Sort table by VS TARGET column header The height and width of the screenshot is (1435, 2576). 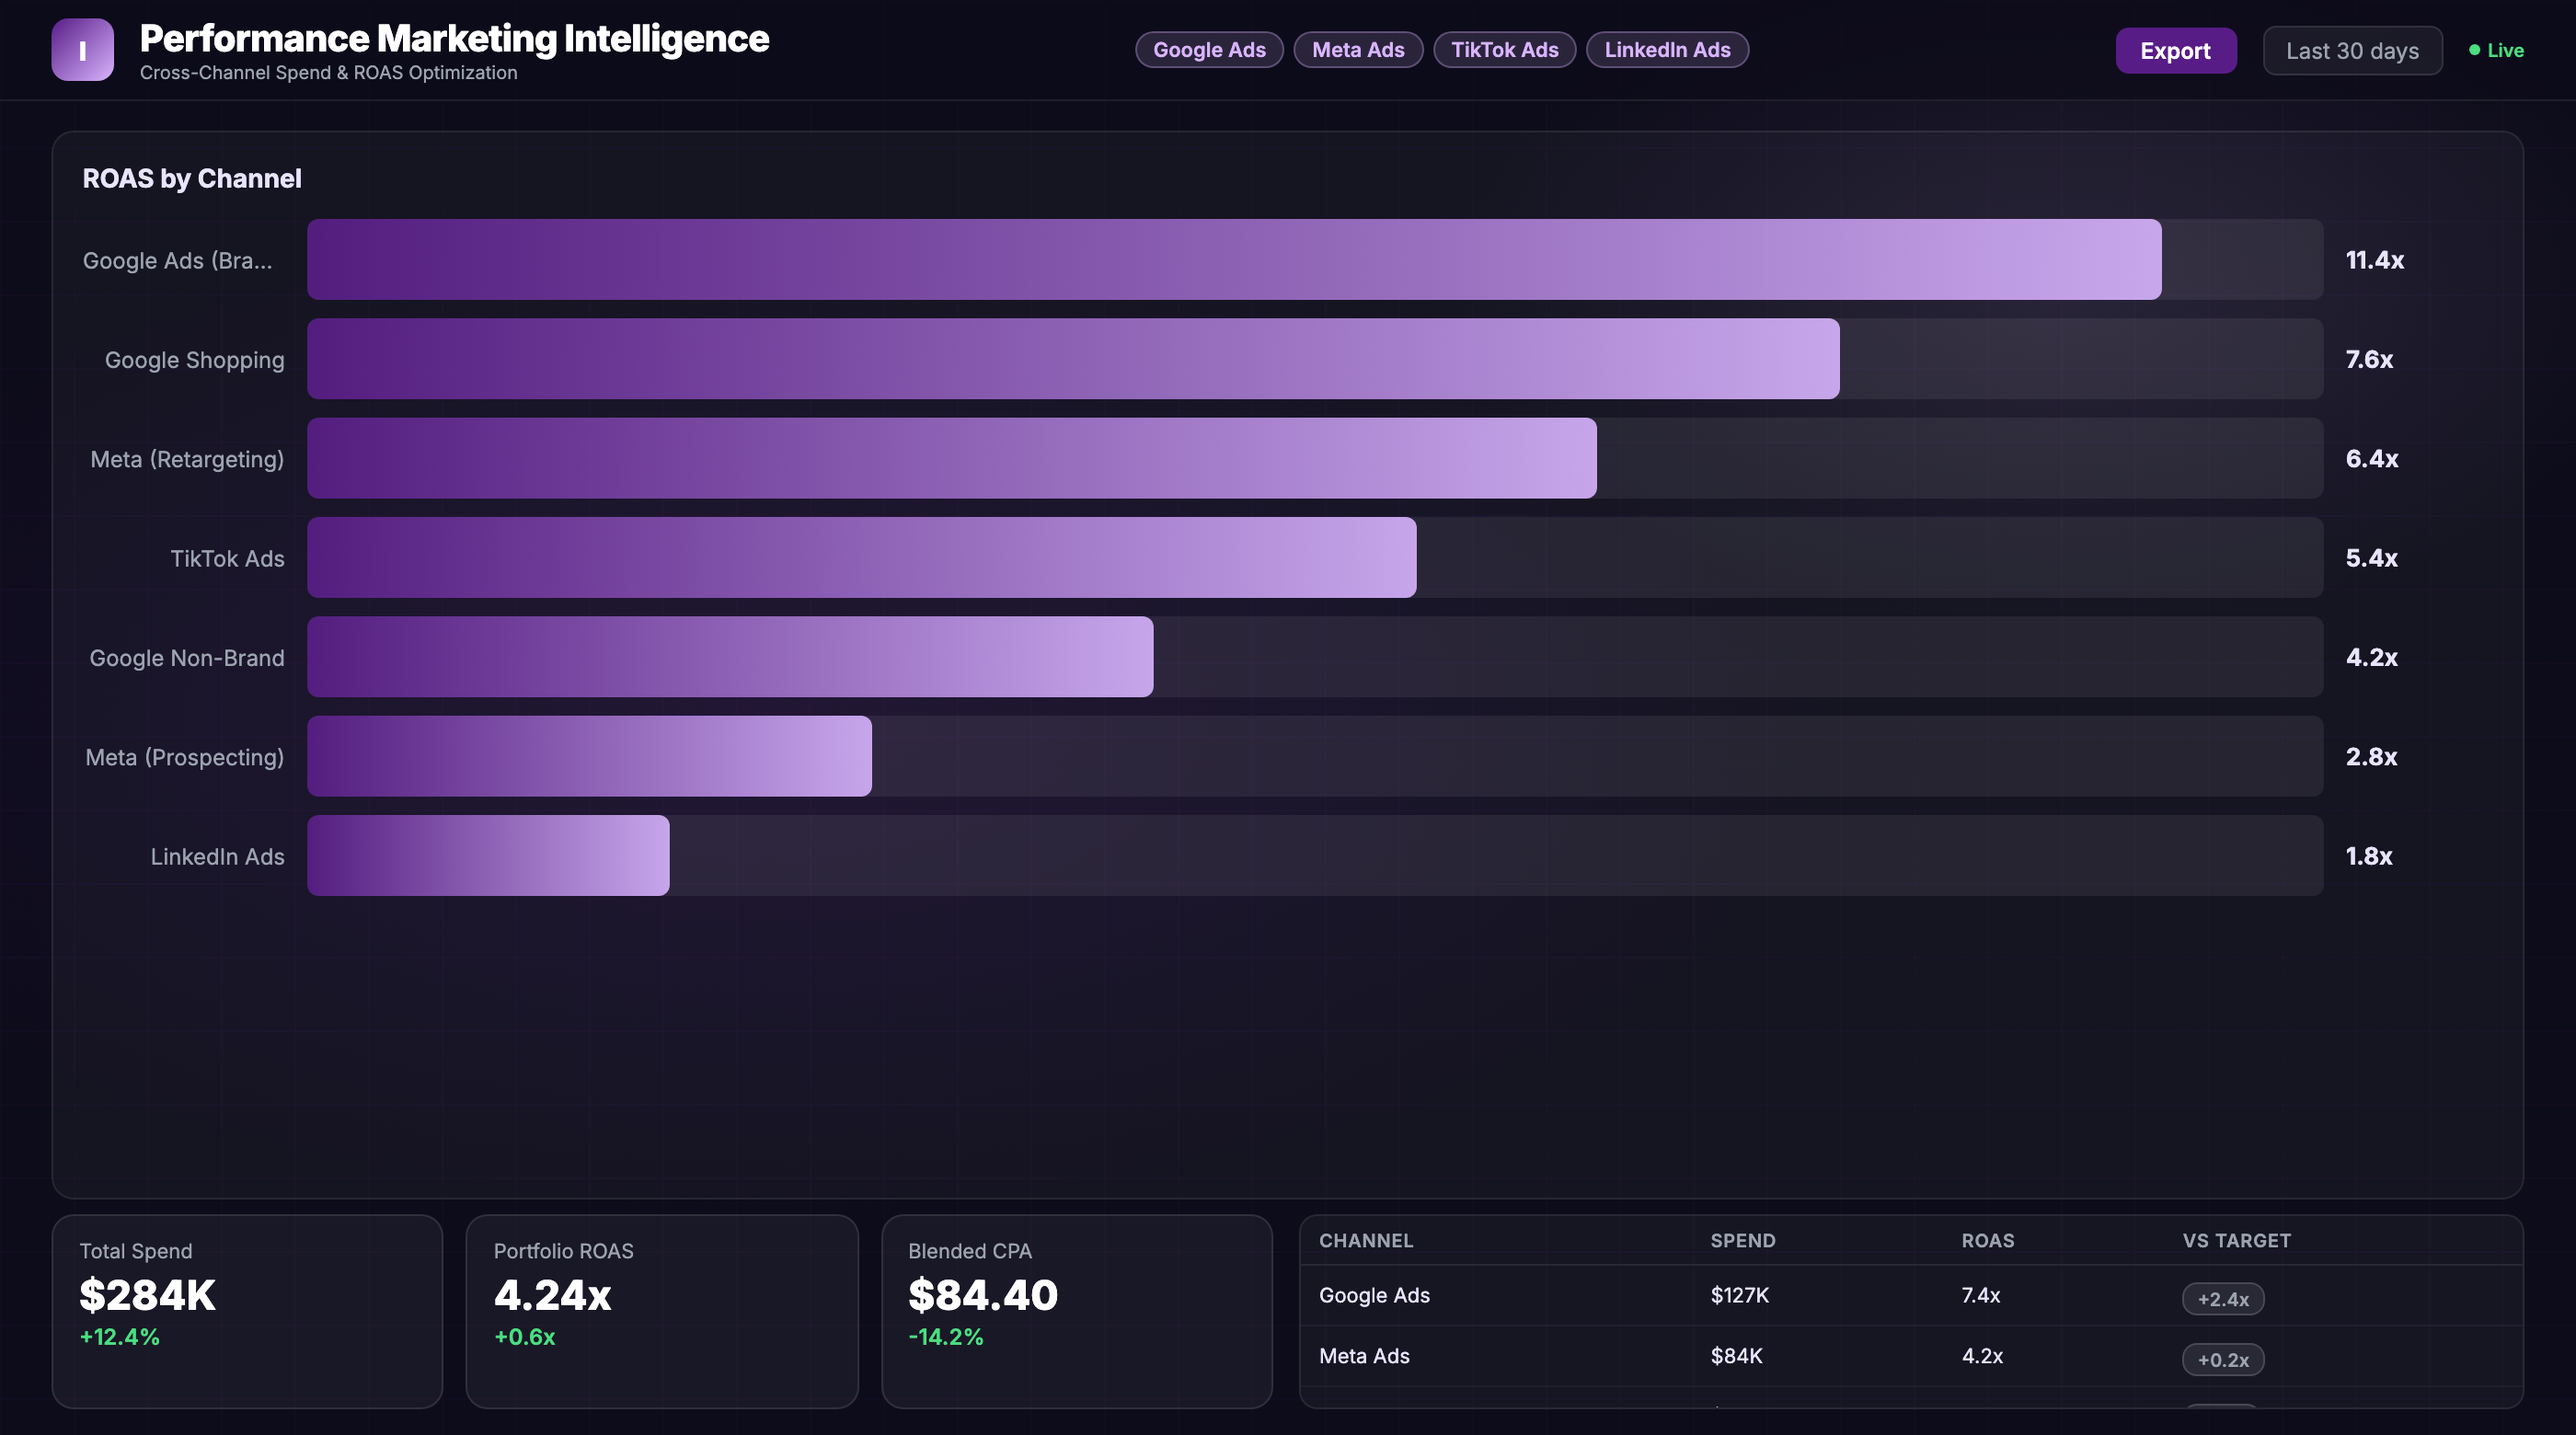(x=2236, y=1240)
